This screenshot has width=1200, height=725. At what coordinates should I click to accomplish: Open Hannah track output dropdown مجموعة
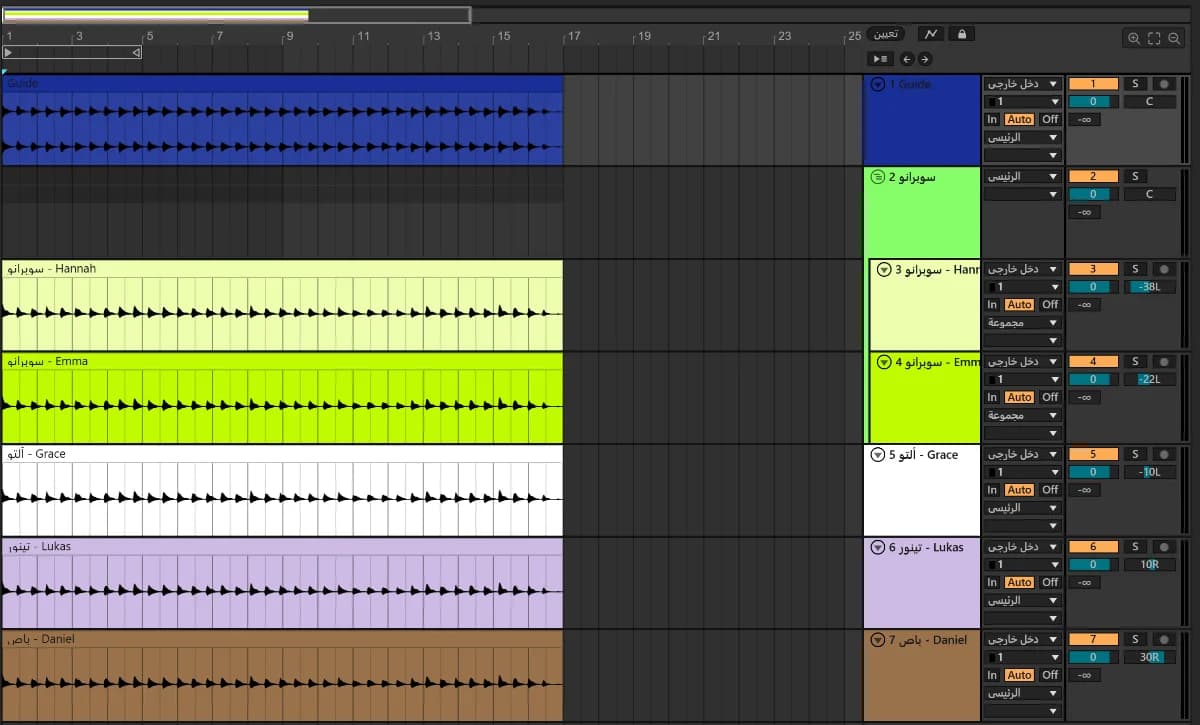point(1022,323)
